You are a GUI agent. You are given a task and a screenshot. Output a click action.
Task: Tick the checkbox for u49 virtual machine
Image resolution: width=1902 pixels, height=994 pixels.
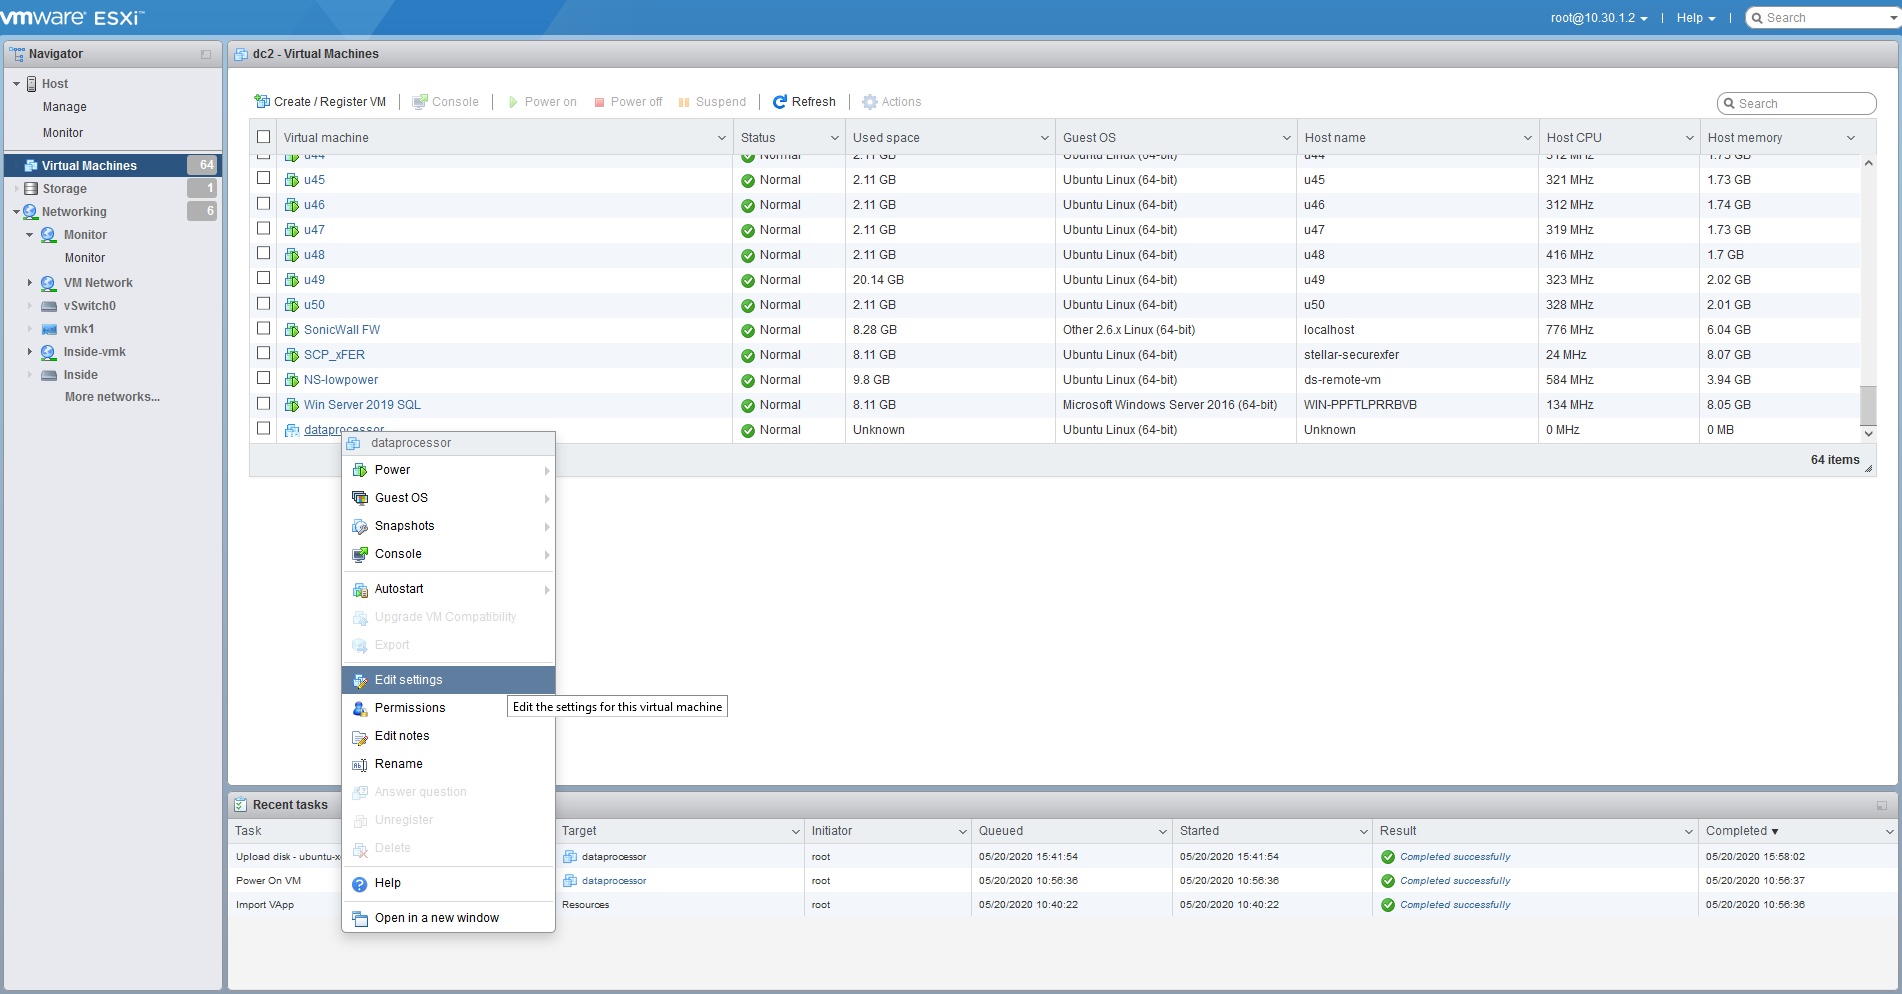point(264,279)
